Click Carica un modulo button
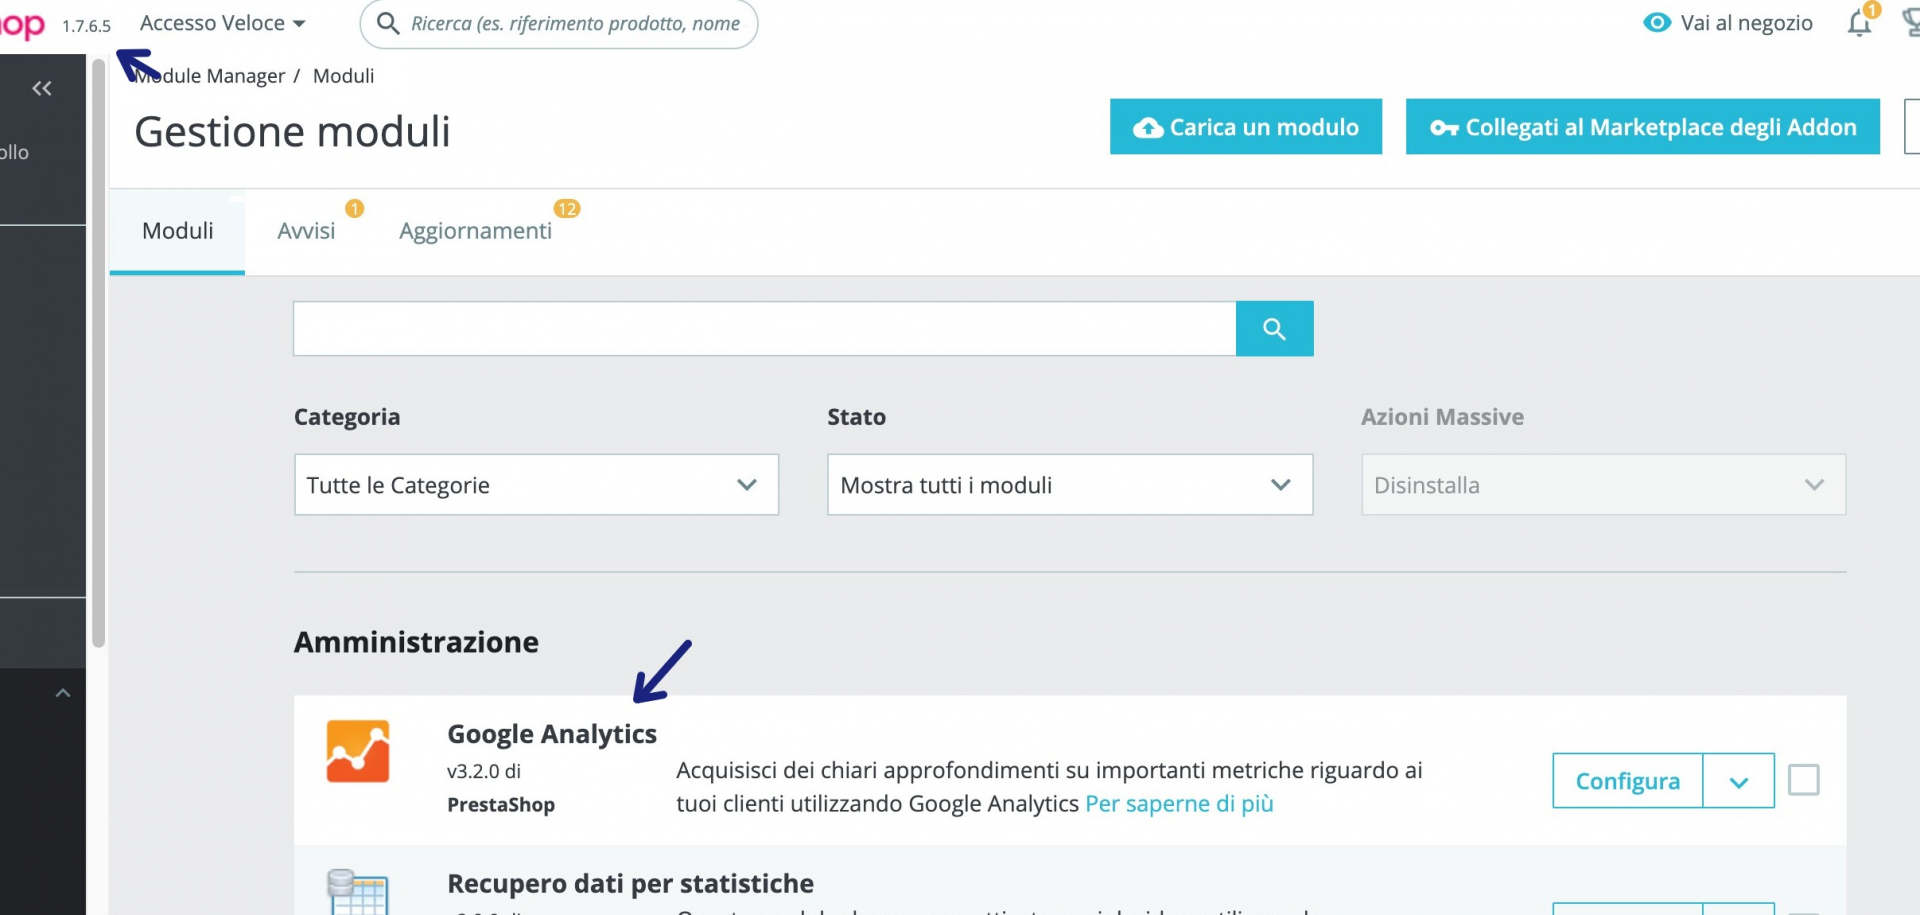 (x=1245, y=127)
